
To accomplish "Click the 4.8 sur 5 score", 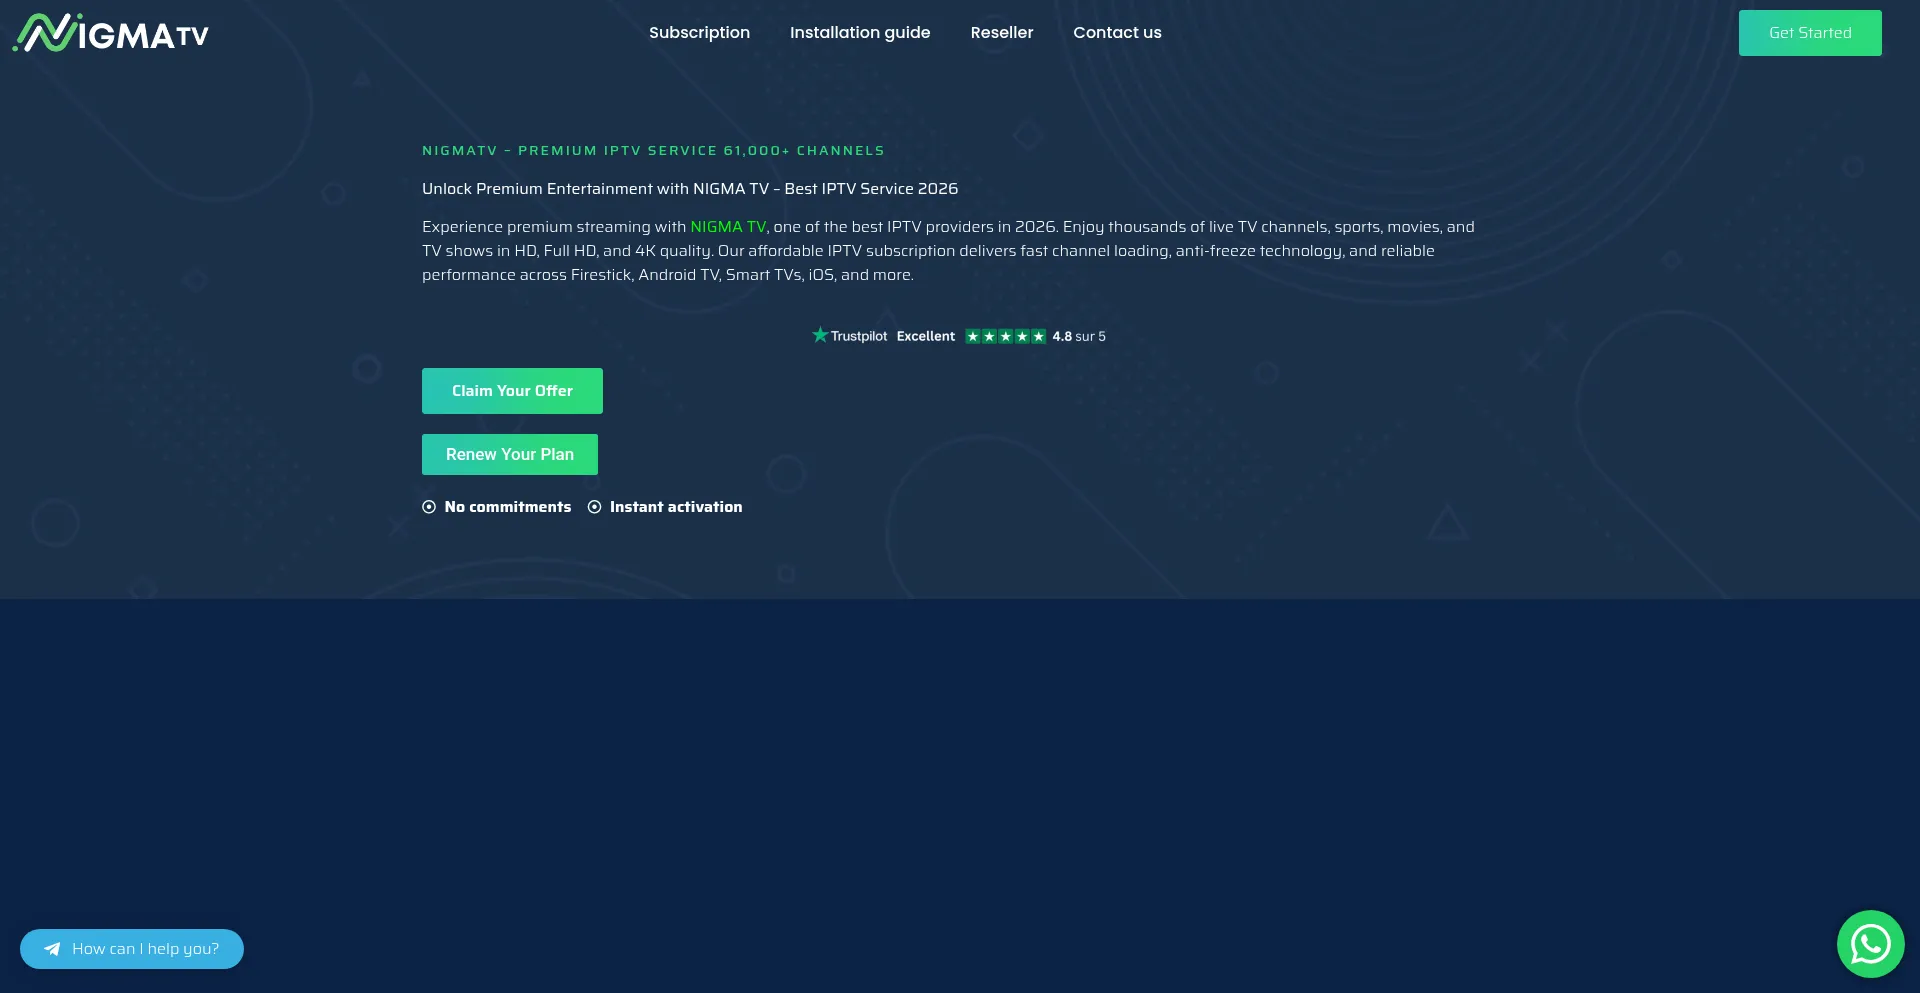I will (x=1079, y=336).
